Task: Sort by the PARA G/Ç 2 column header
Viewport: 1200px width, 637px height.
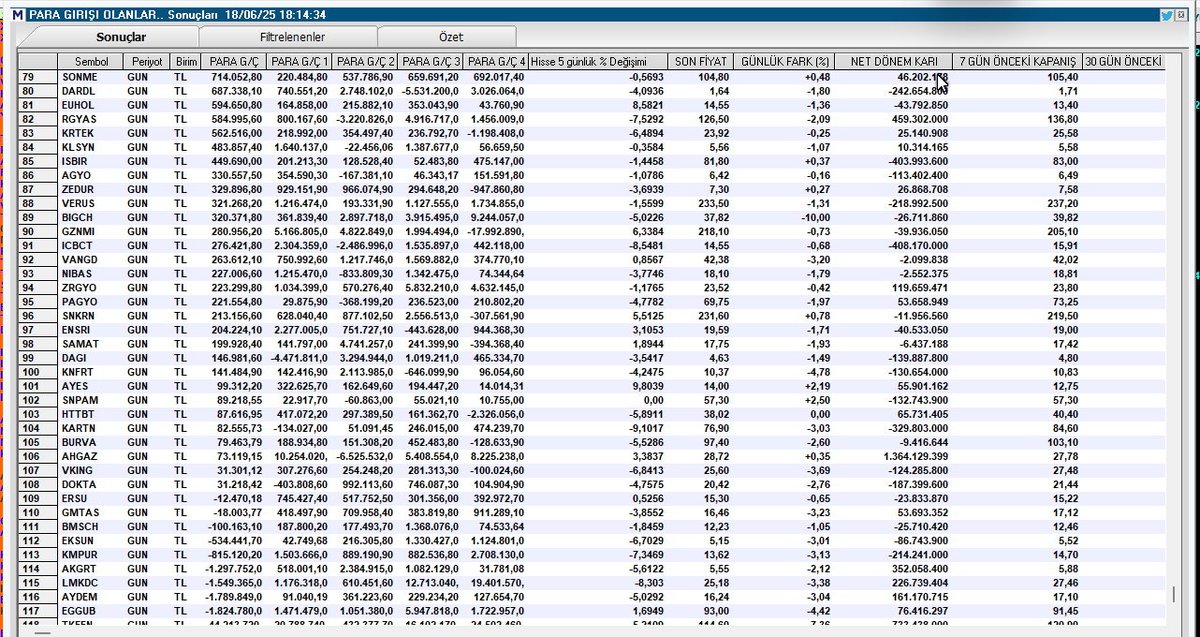Action: coord(365,61)
